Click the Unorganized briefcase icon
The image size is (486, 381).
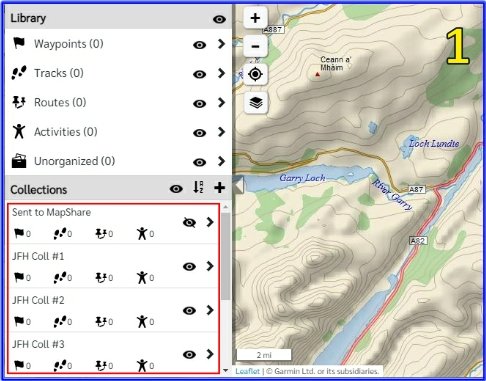19,161
